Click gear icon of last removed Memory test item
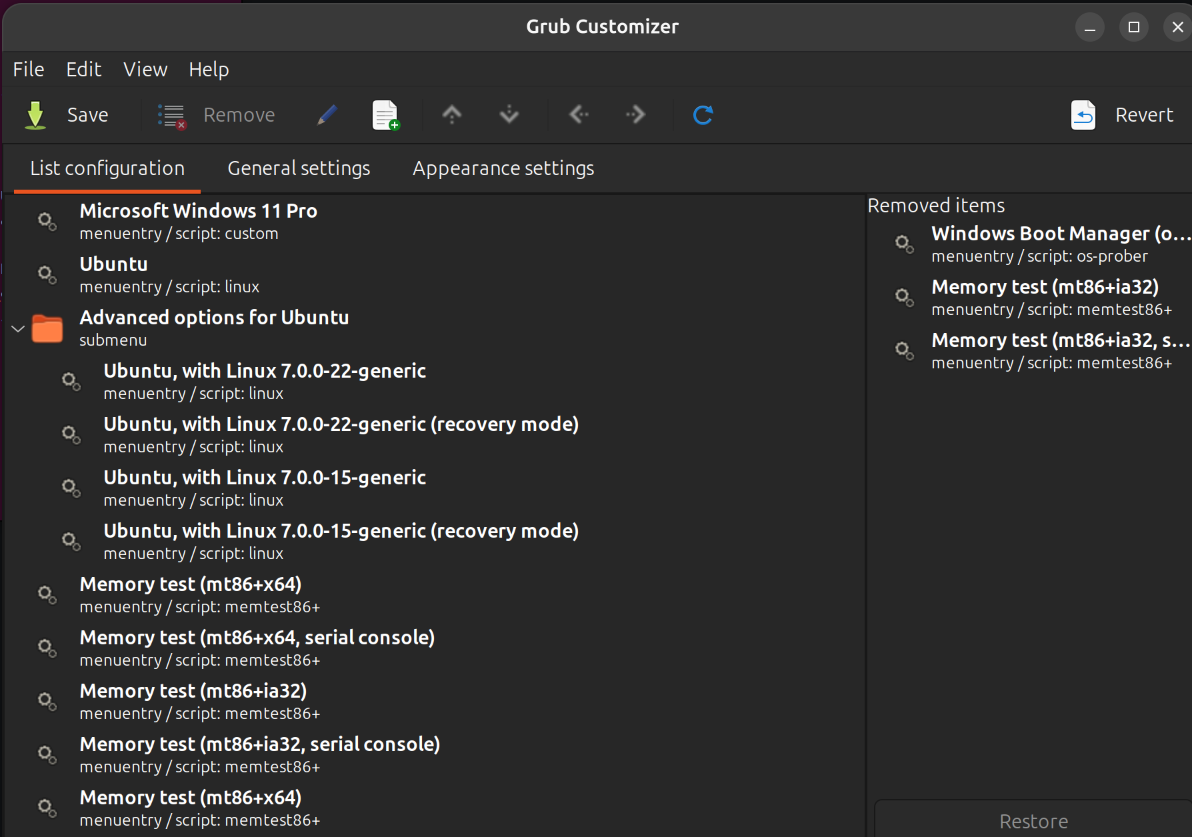This screenshot has height=837, width=1192. point(905,350)
